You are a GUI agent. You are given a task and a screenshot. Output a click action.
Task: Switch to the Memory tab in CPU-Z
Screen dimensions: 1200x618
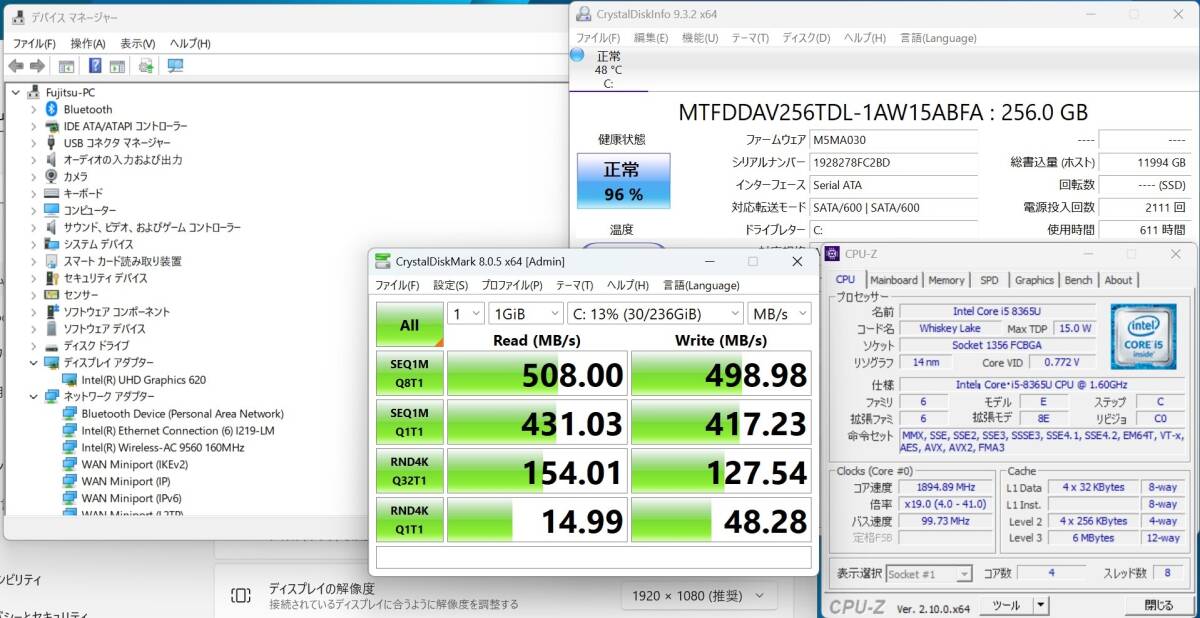coord(946,280)
